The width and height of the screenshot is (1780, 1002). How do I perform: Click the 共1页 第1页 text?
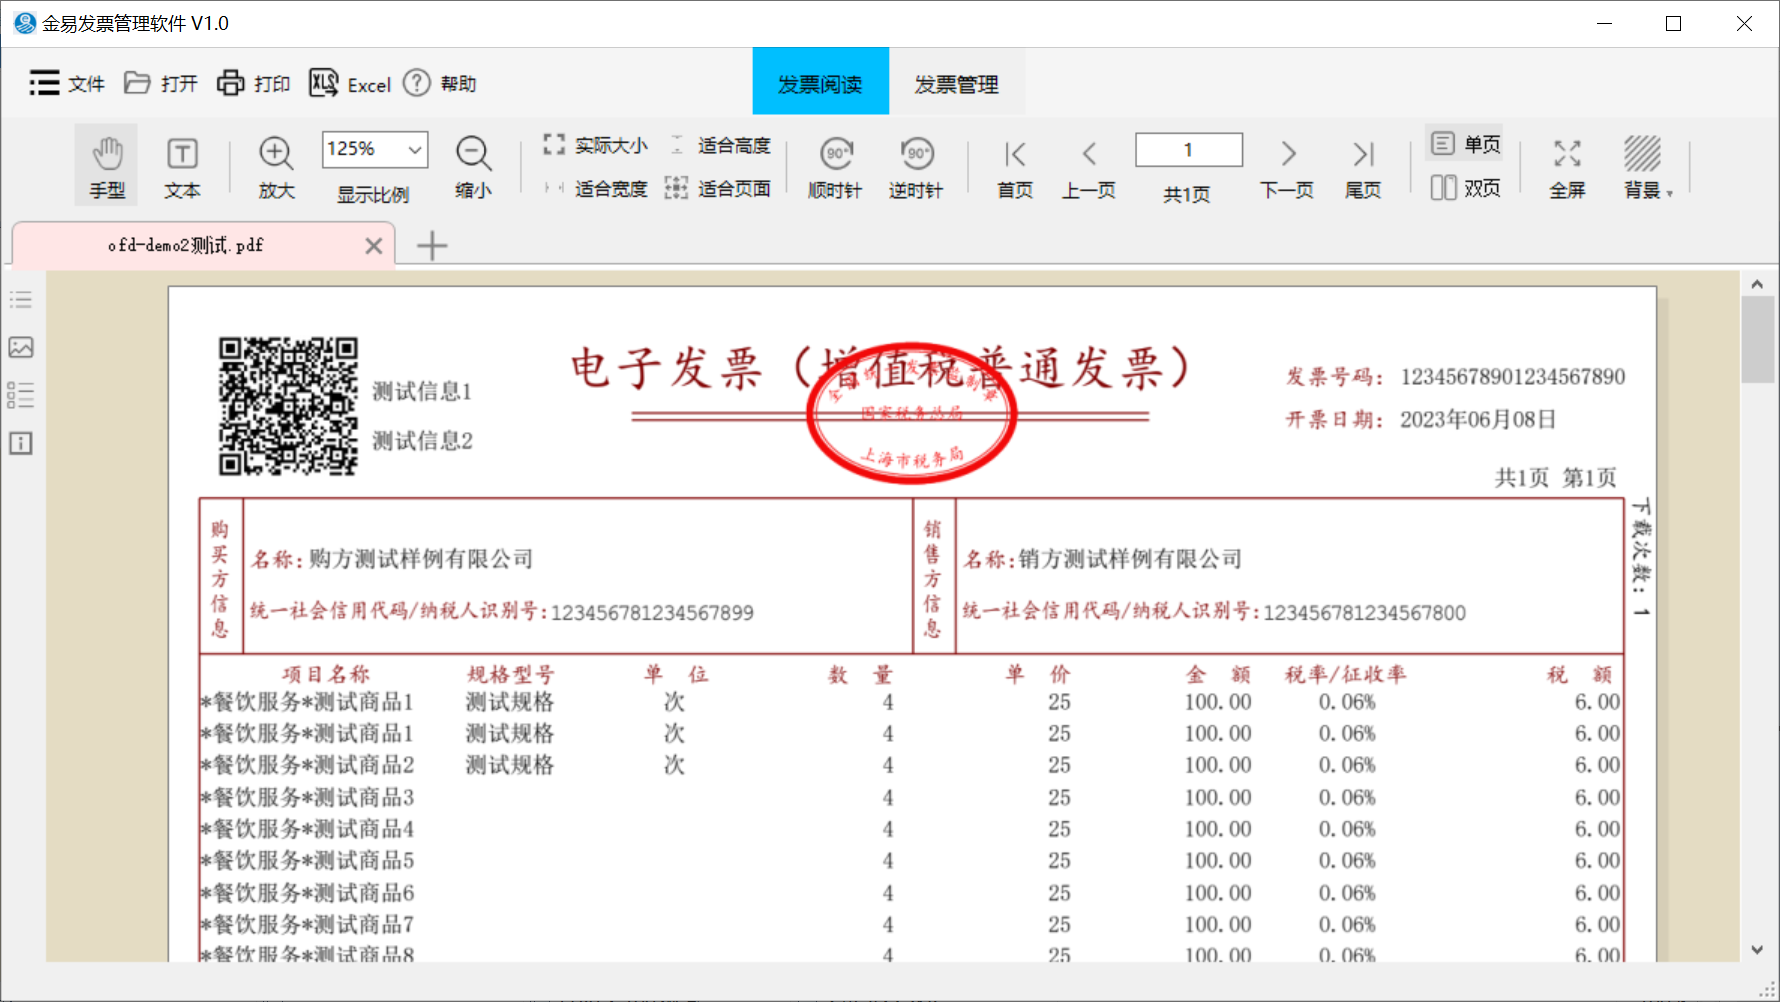(1556, 478)
